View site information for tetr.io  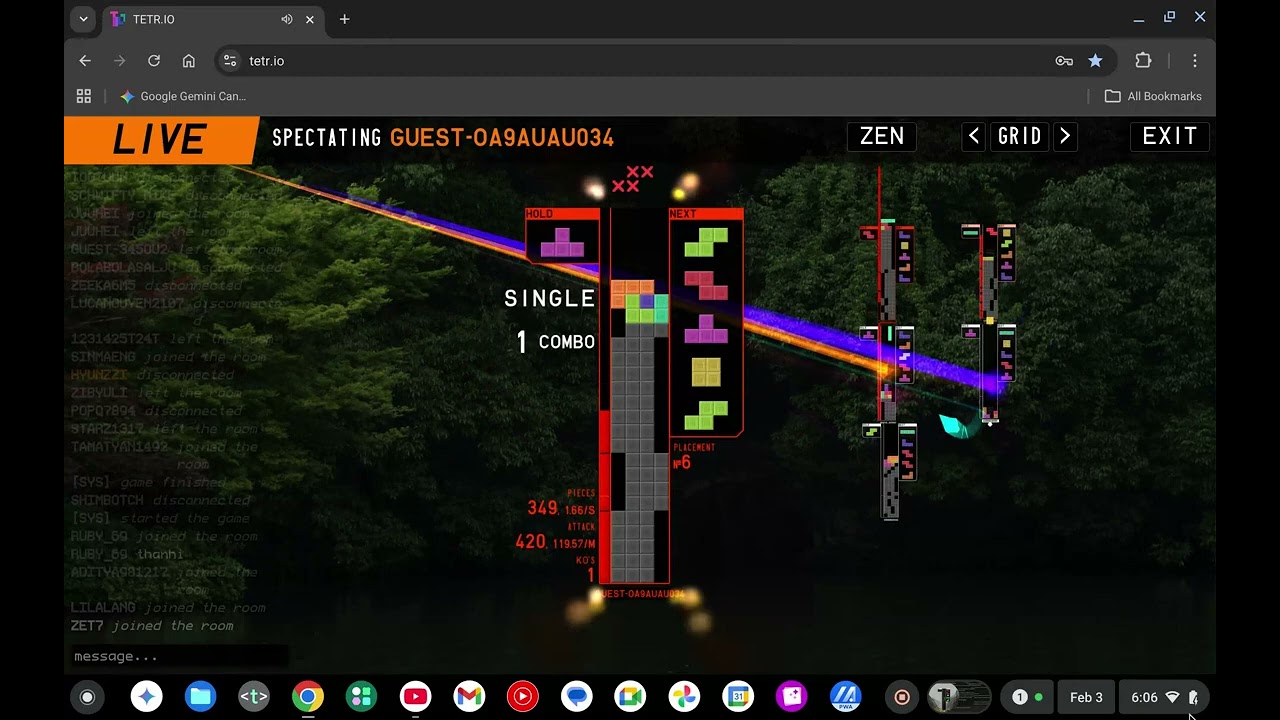(230, 61)
